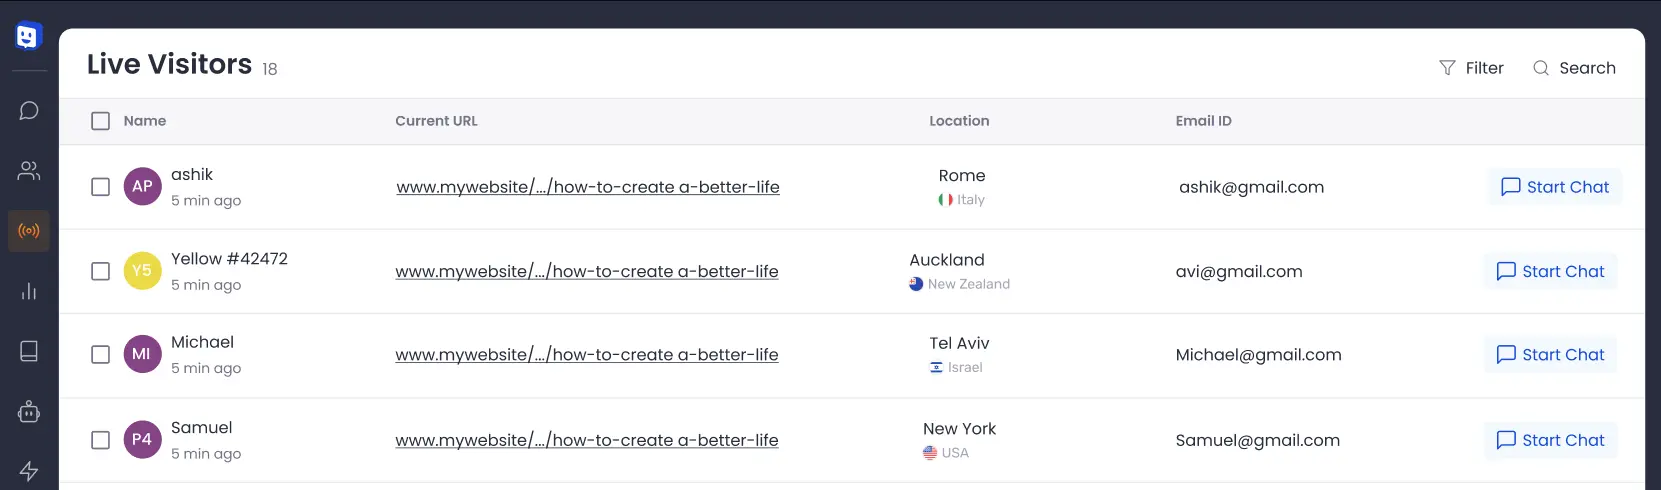
Task: Click the Filter funnel button
Action: click(x=1471, y=68)
